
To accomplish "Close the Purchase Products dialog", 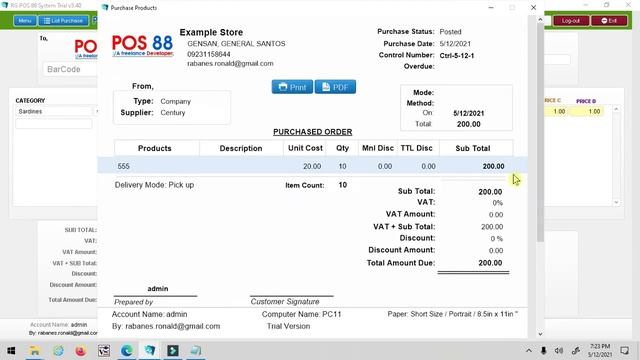I will (533, 8).
